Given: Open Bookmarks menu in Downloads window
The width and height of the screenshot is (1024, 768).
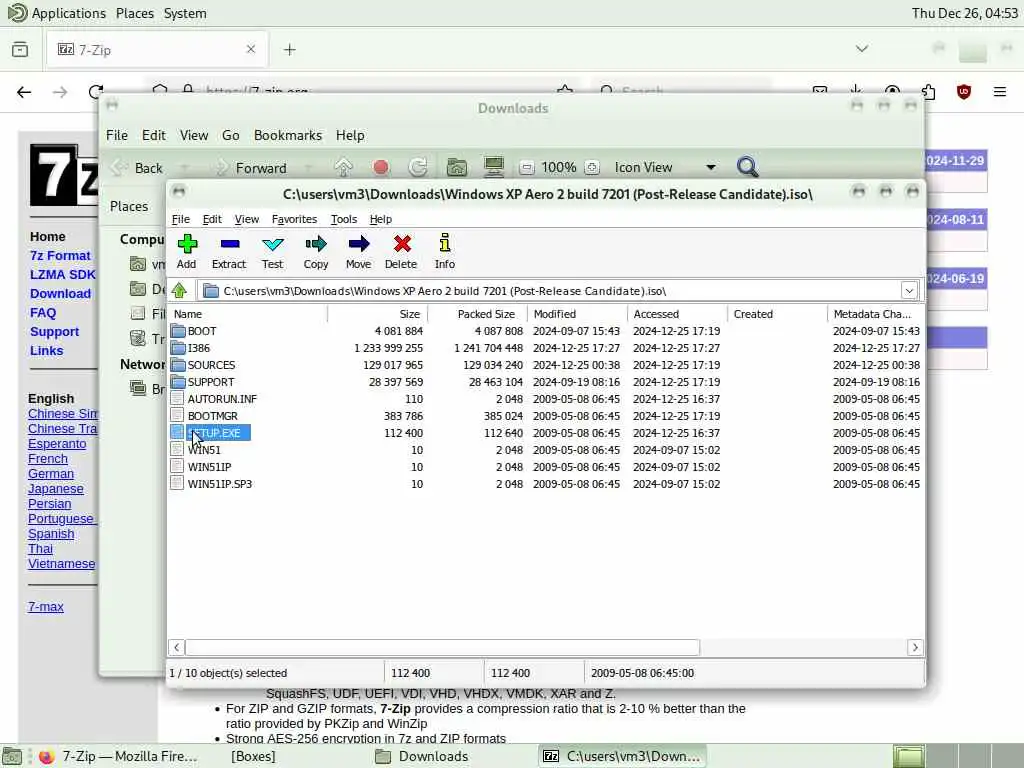Looking at the screenshot, I should (287, 135).
